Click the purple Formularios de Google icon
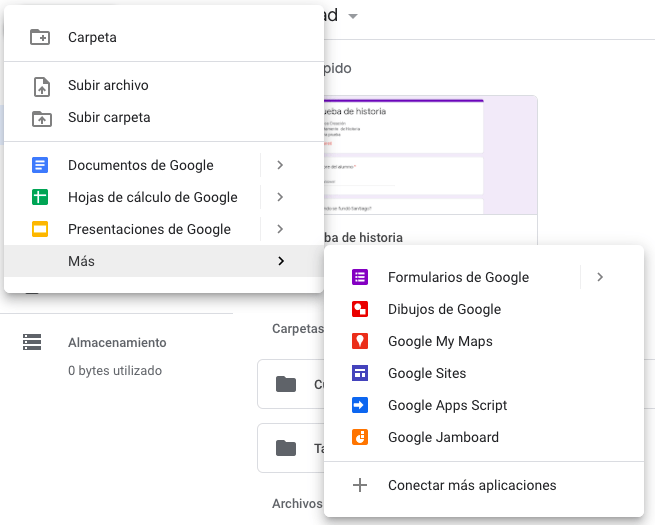Viewport: 655px width, 525px height. (360, 277)
